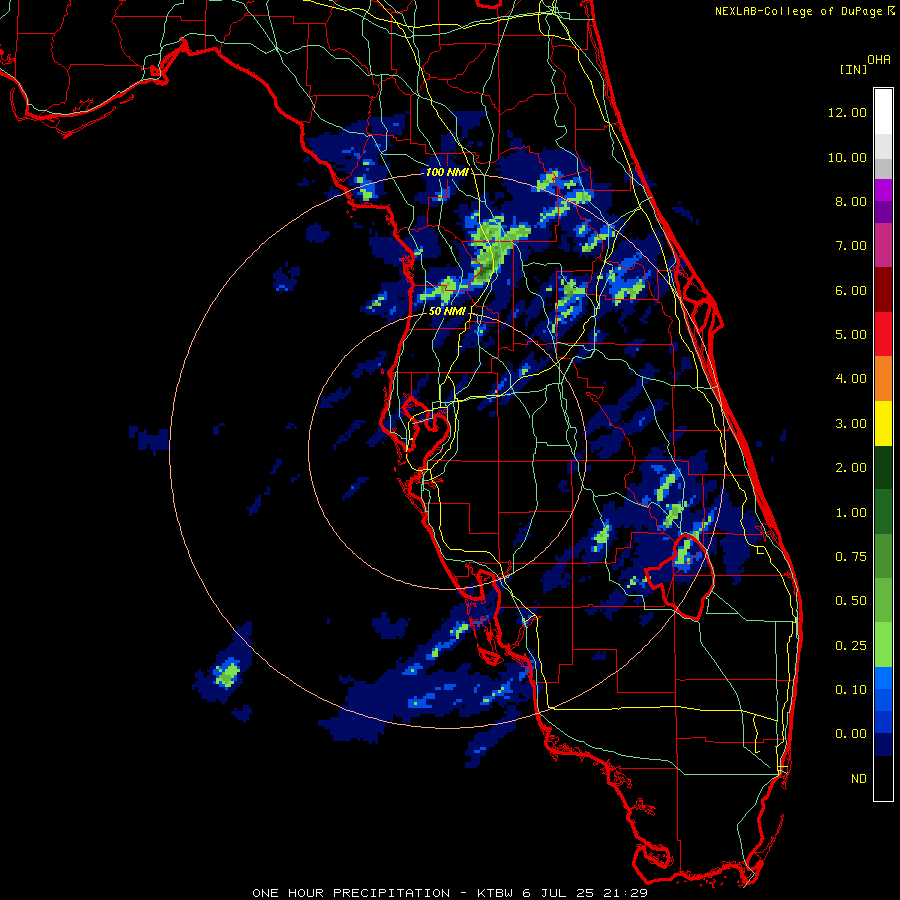The image size is (900, 900).
Task: Click the 50 NMI range ring label
Action: [x=447, y=311]
